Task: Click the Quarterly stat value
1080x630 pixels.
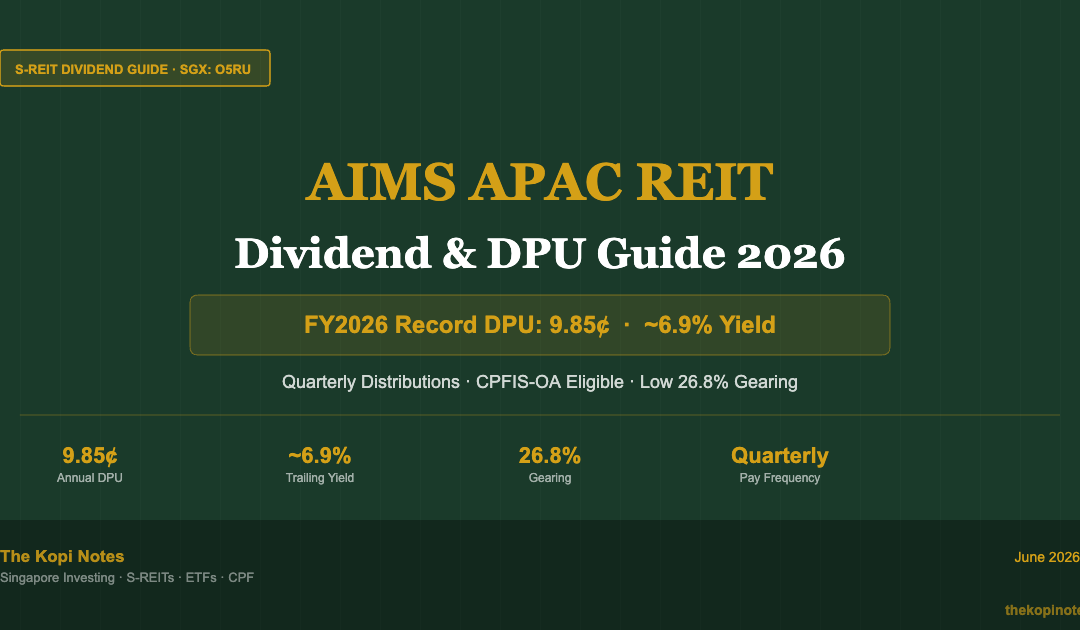Action: point(780,456)
